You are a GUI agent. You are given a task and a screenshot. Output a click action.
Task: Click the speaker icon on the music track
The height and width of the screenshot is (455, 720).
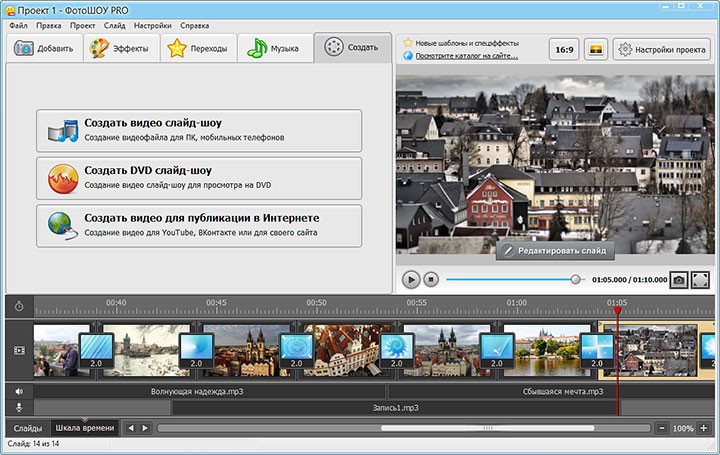[18, 392]
